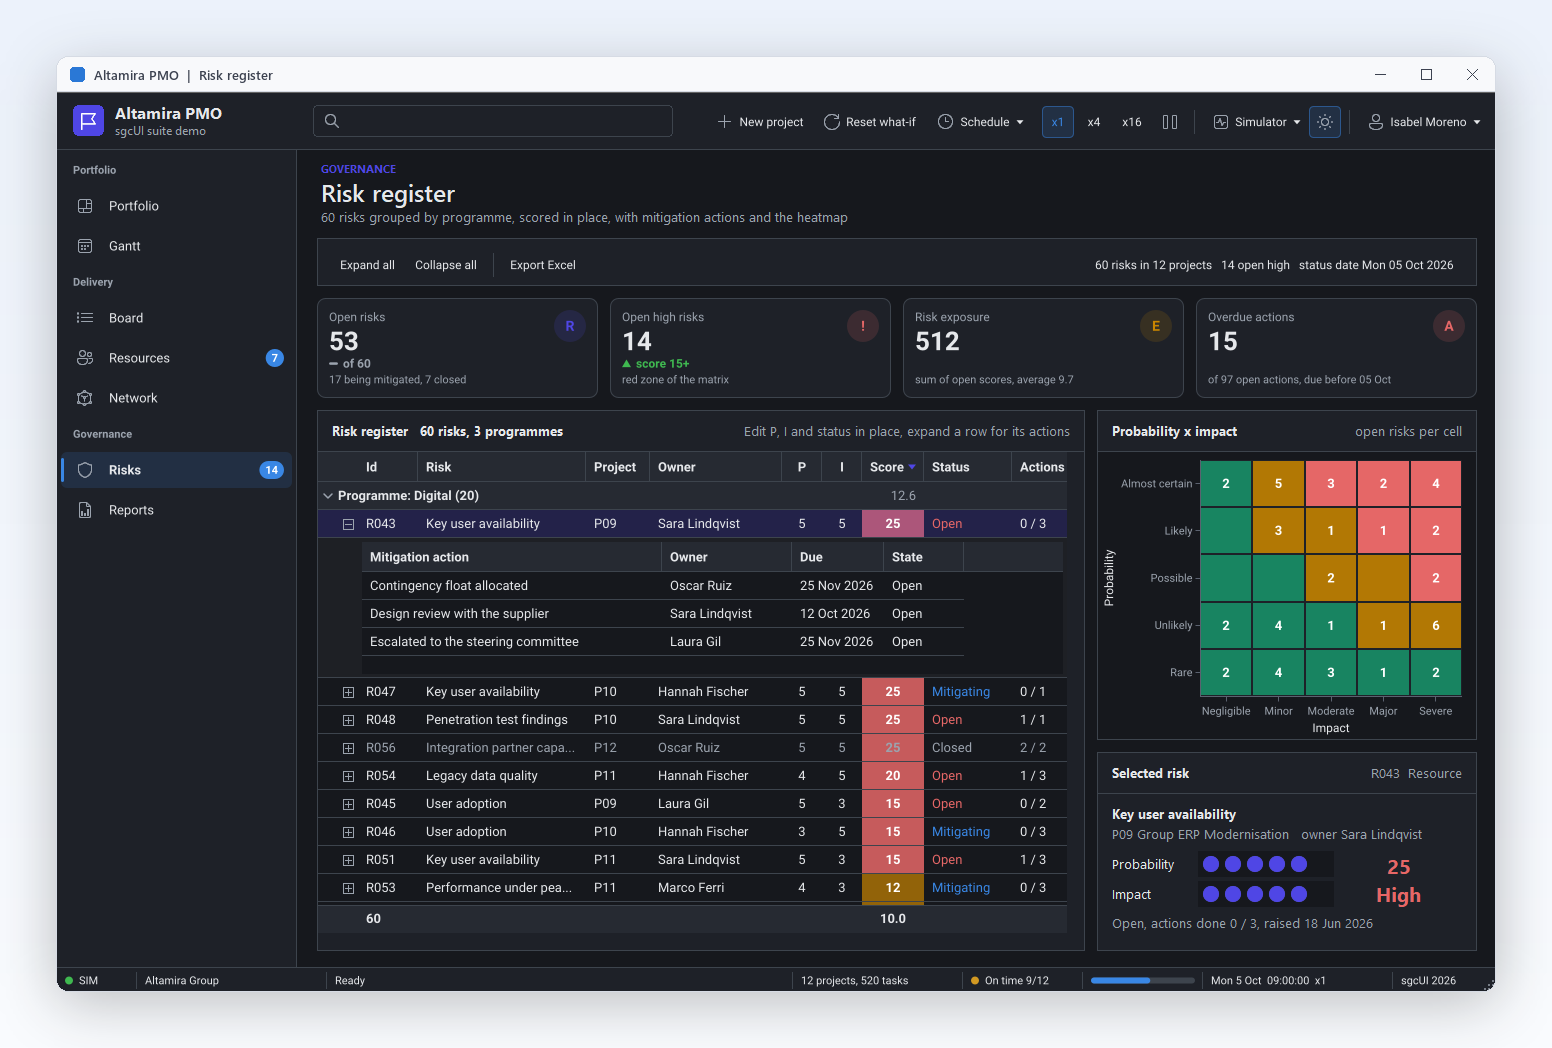Set simulation speed to x16
Image resolution: width=1552 pixels, height=1048 pixels.
(x=1132, y=122)
